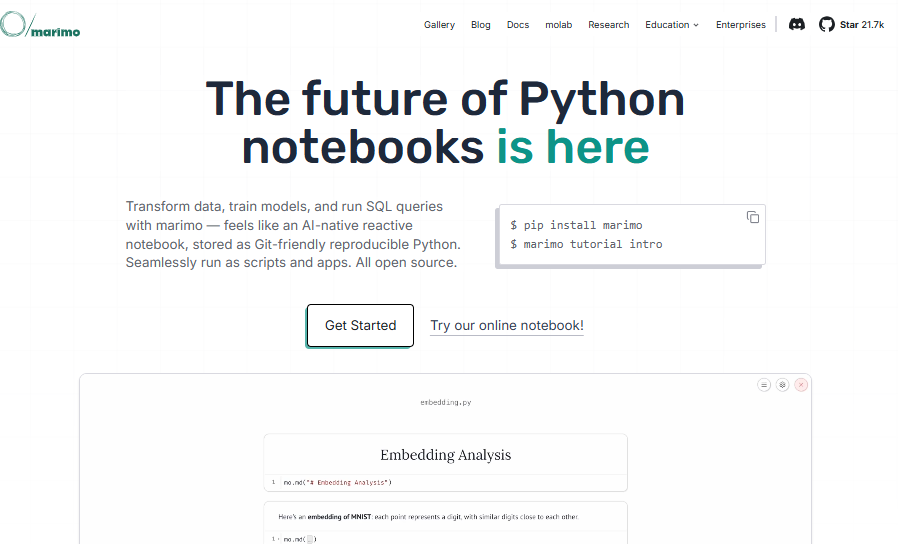The height and width of the screenshot is (544, 898).
Task: Open the notebook settings gear icon
Action: (x=782, y=385)
